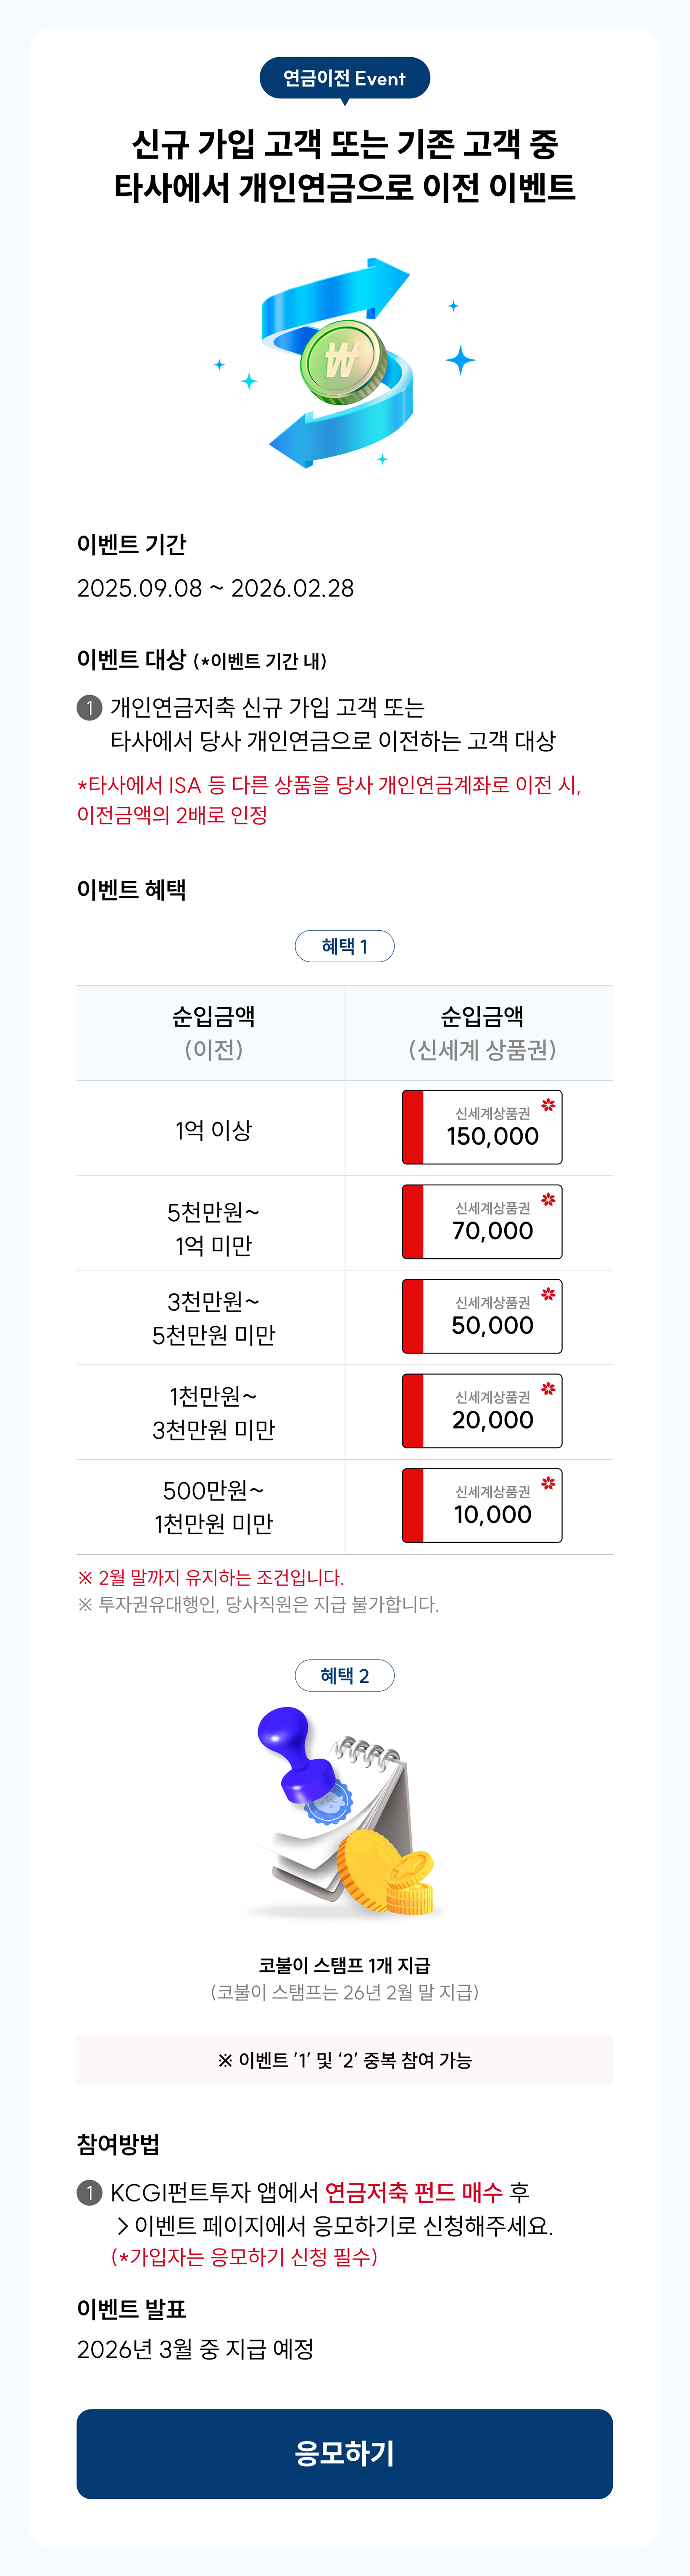Click the 70,000 신세계상품권 voucher
690x2576 pixels.
(x=482, y=1221)
